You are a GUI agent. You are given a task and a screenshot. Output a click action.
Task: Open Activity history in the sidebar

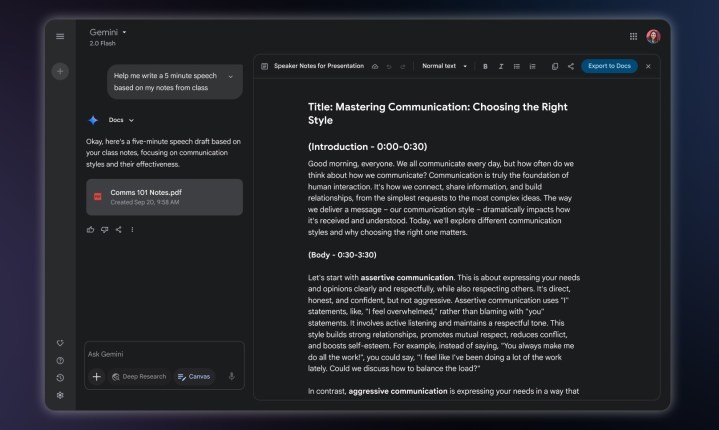60,378
